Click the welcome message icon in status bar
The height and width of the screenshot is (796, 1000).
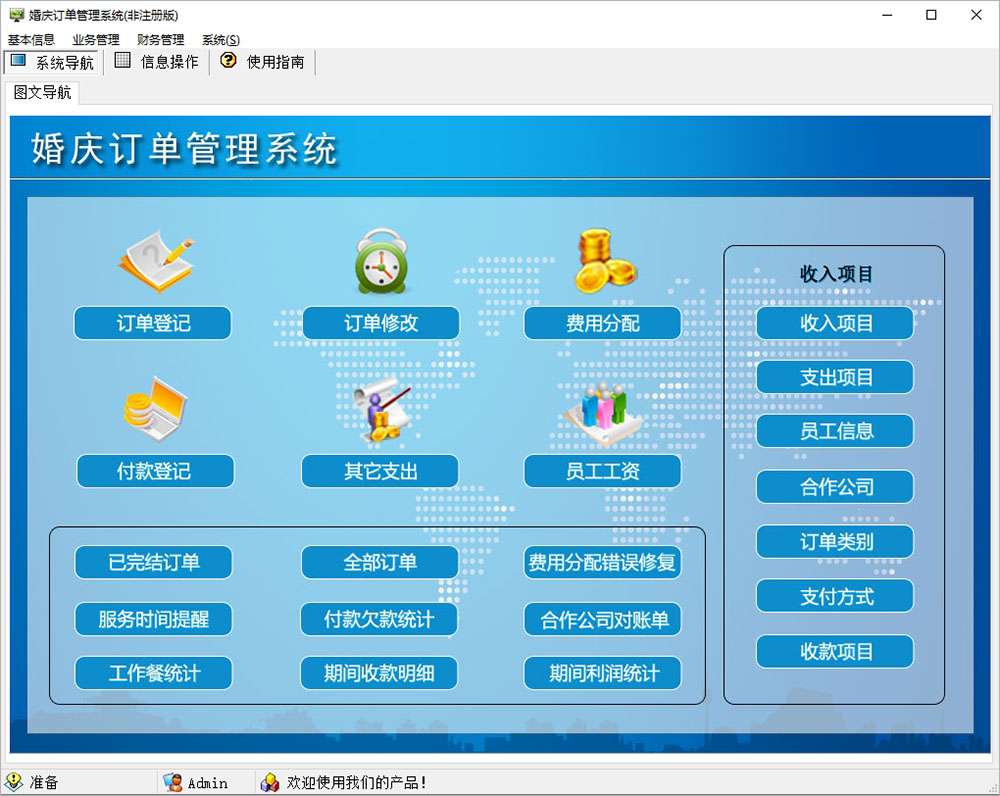click(270, 783)
